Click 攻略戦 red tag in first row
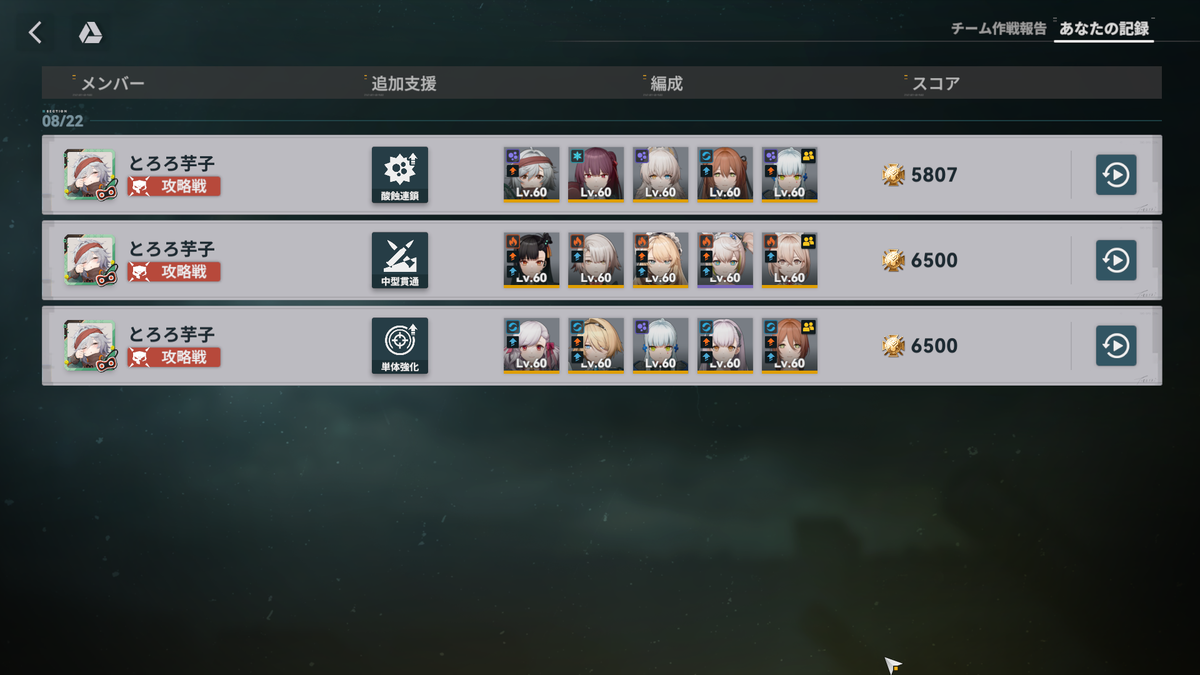Screen dimensions: 1200x675 pyautogui.click(x=174, y=186)
